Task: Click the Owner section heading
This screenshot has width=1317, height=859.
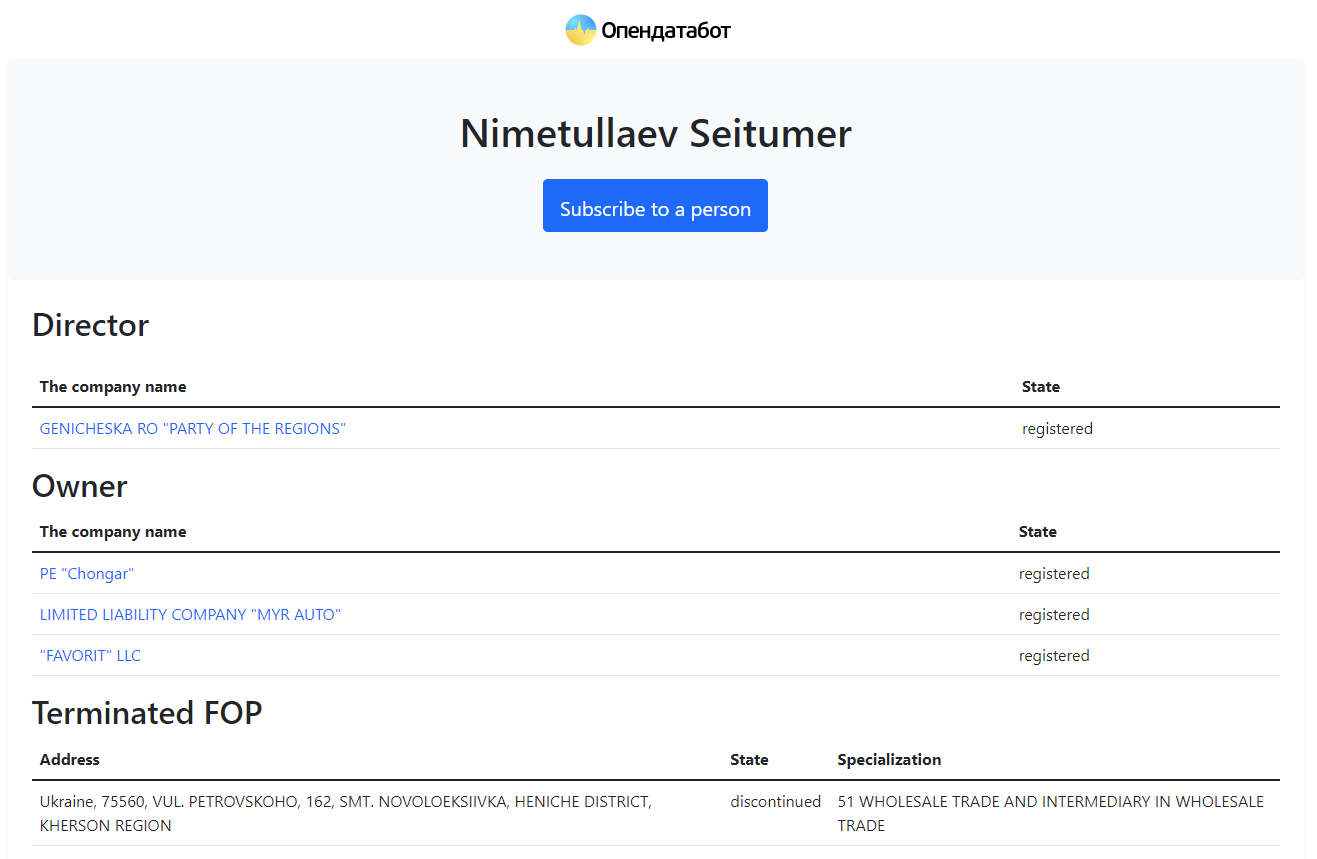Action: (x=80, y=486)
